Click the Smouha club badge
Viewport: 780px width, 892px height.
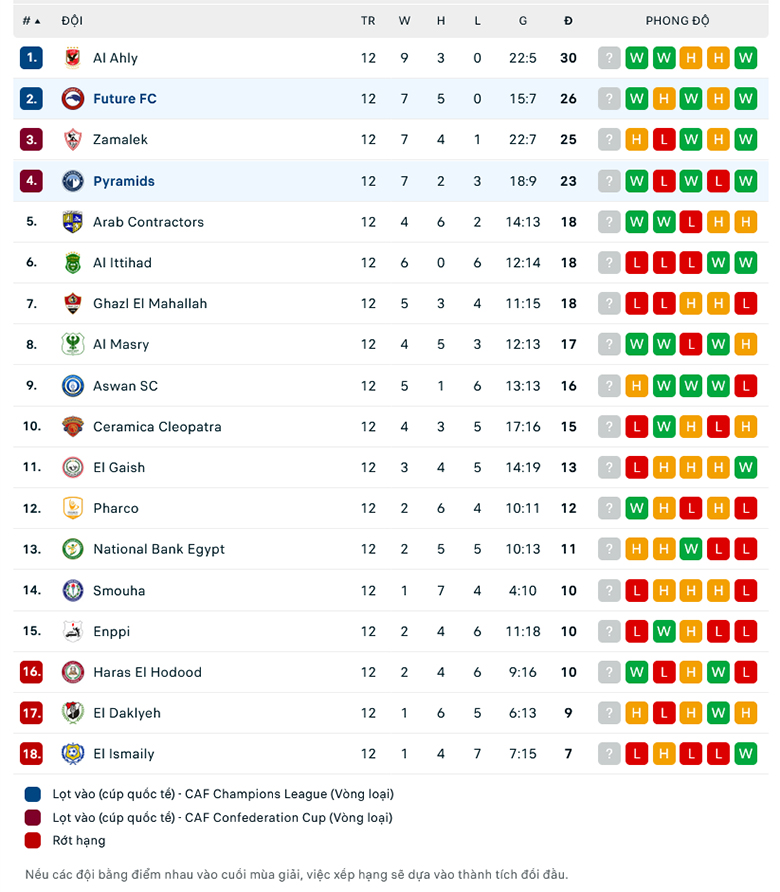[72, 591]
